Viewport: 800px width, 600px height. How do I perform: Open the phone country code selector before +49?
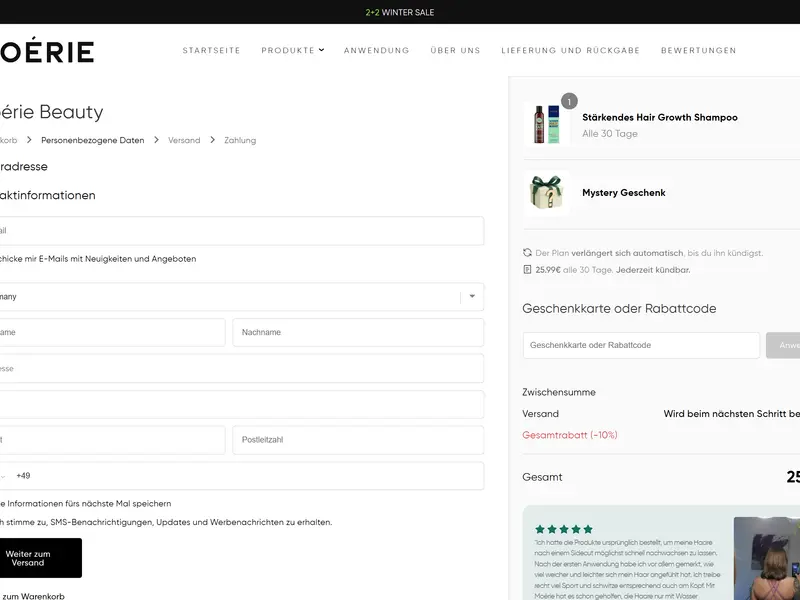coord(4,476)
